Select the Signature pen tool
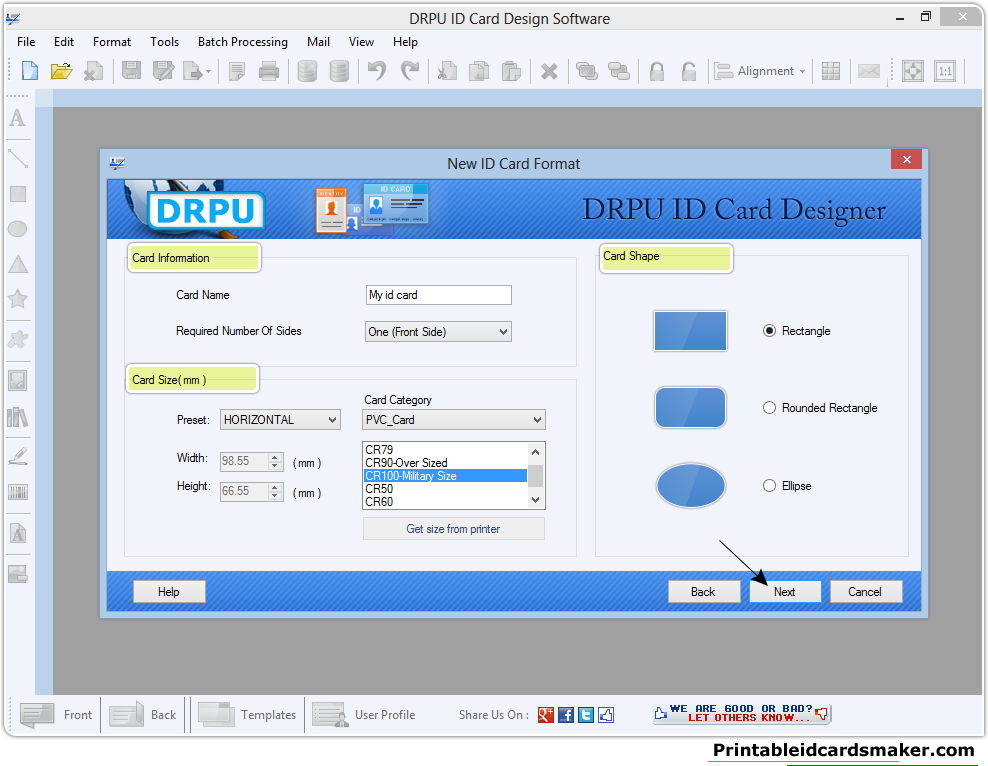The width and height of the screenshot is (988, 766). tap(18, 456)
